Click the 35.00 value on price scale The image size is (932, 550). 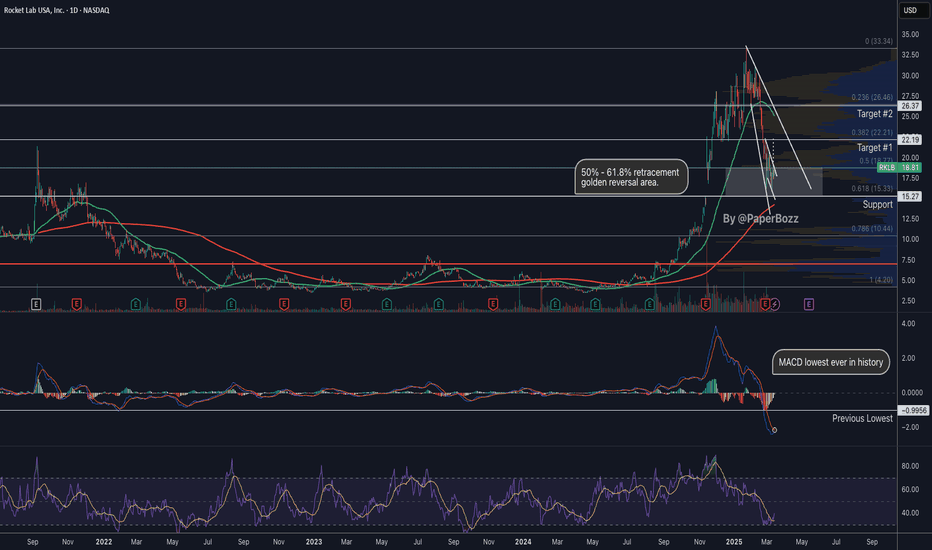click(910, 34)
